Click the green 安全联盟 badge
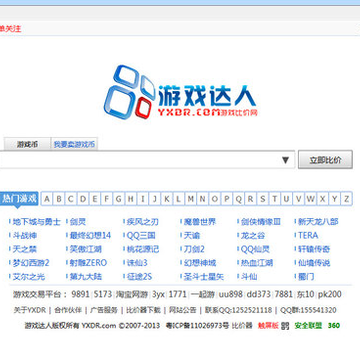The width and height of the screenshot is (360, 360). [x=308, y=326]
